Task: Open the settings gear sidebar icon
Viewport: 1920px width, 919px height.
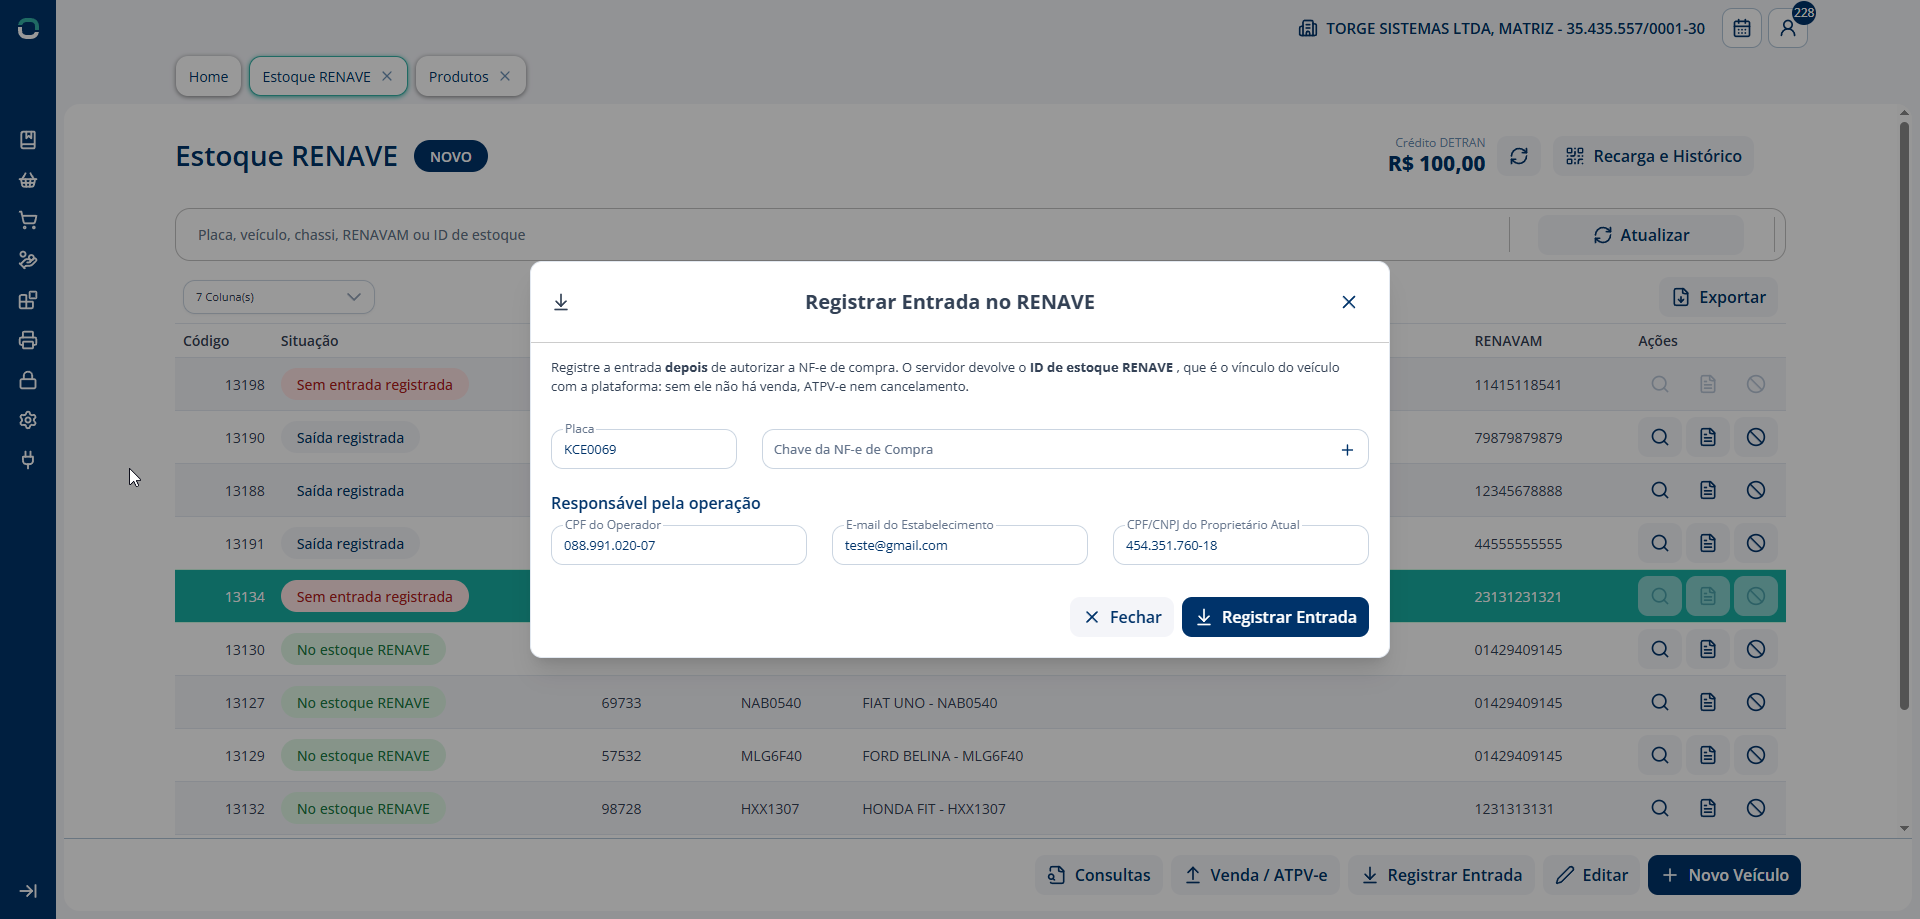Action: [x=28, y=420]
